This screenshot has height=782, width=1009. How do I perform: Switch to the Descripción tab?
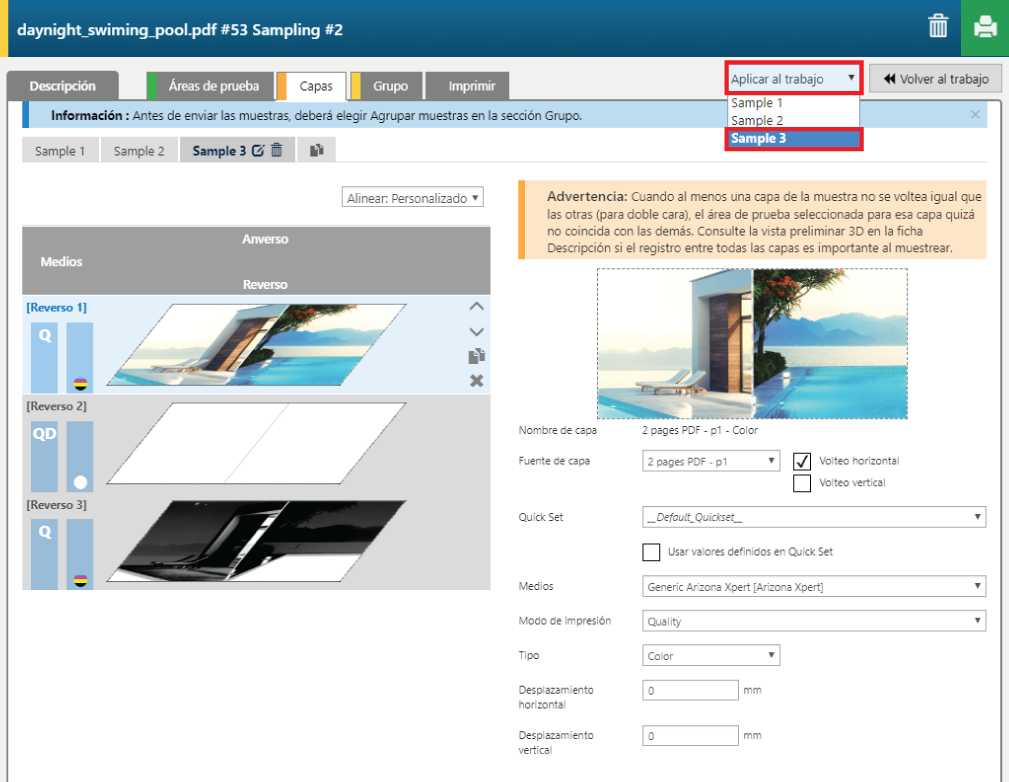tap(62, 86)
